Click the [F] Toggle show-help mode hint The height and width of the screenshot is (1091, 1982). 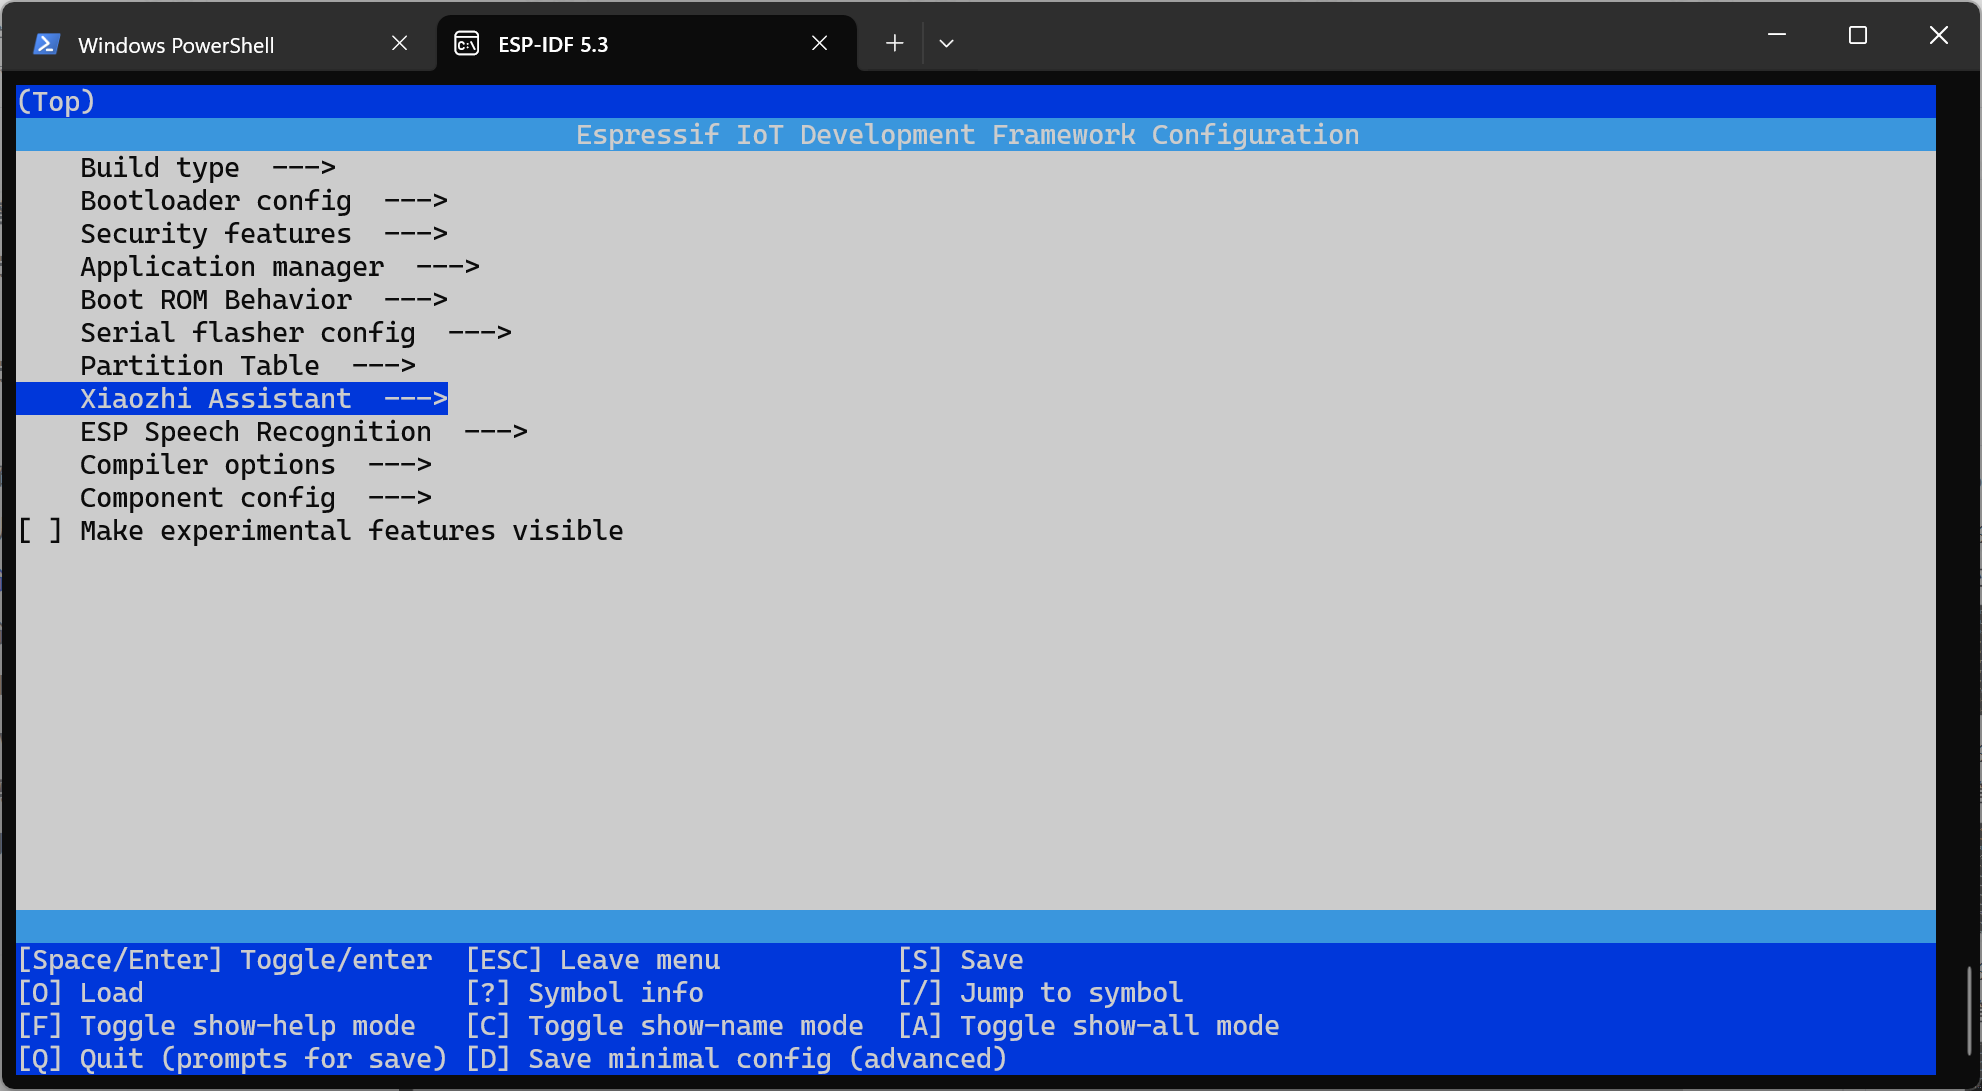pos(217,1025)
